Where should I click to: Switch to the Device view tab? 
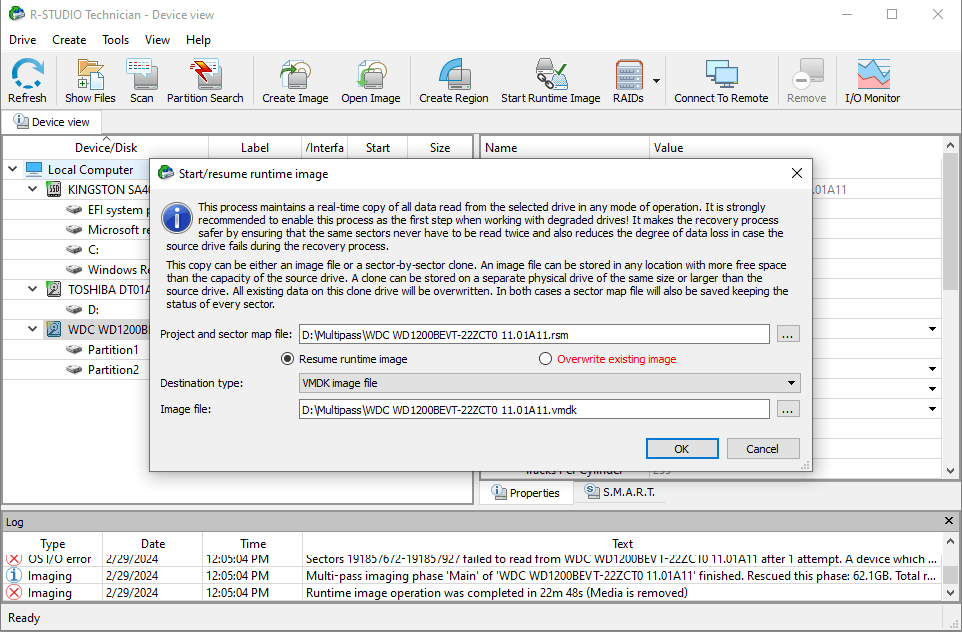pyautogui.click(x=52, y=122)
